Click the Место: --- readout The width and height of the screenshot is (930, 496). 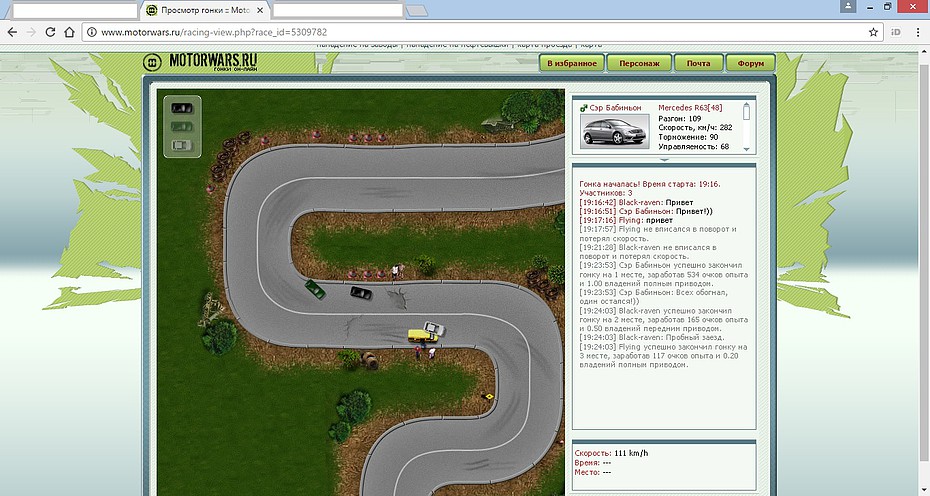[x=593, y=472]
